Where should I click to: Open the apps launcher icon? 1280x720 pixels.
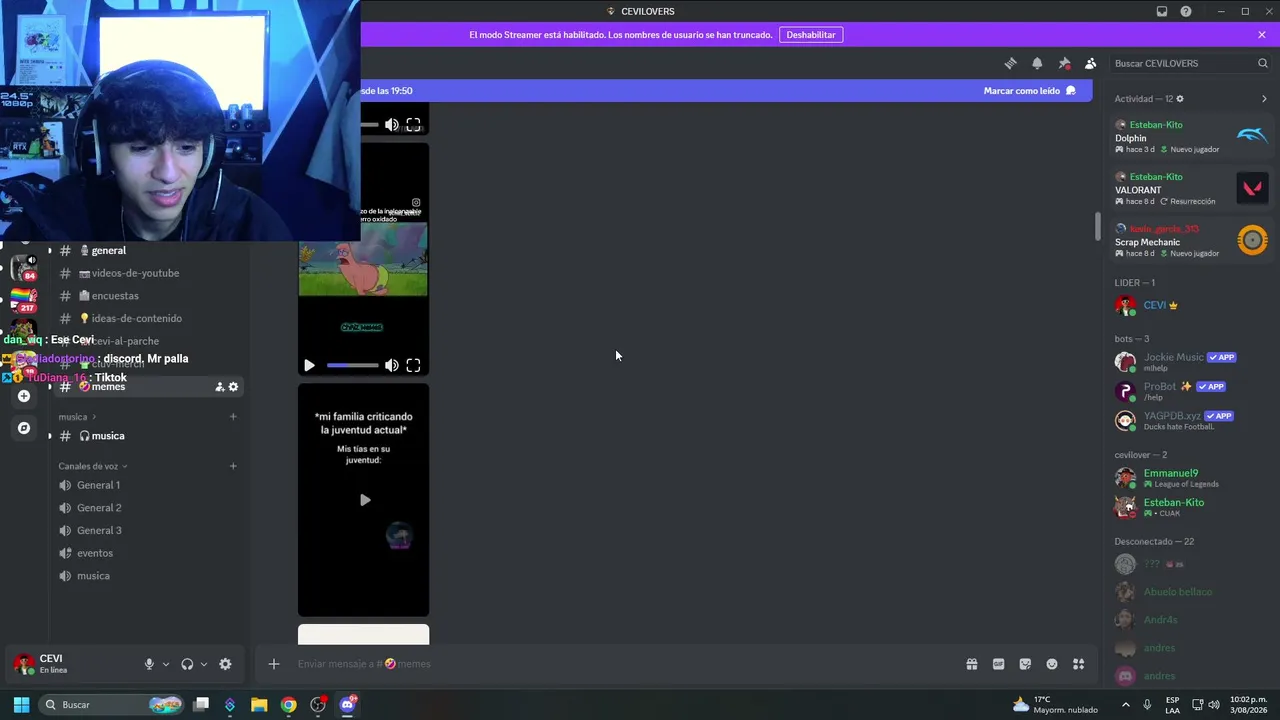point(1079,664)
